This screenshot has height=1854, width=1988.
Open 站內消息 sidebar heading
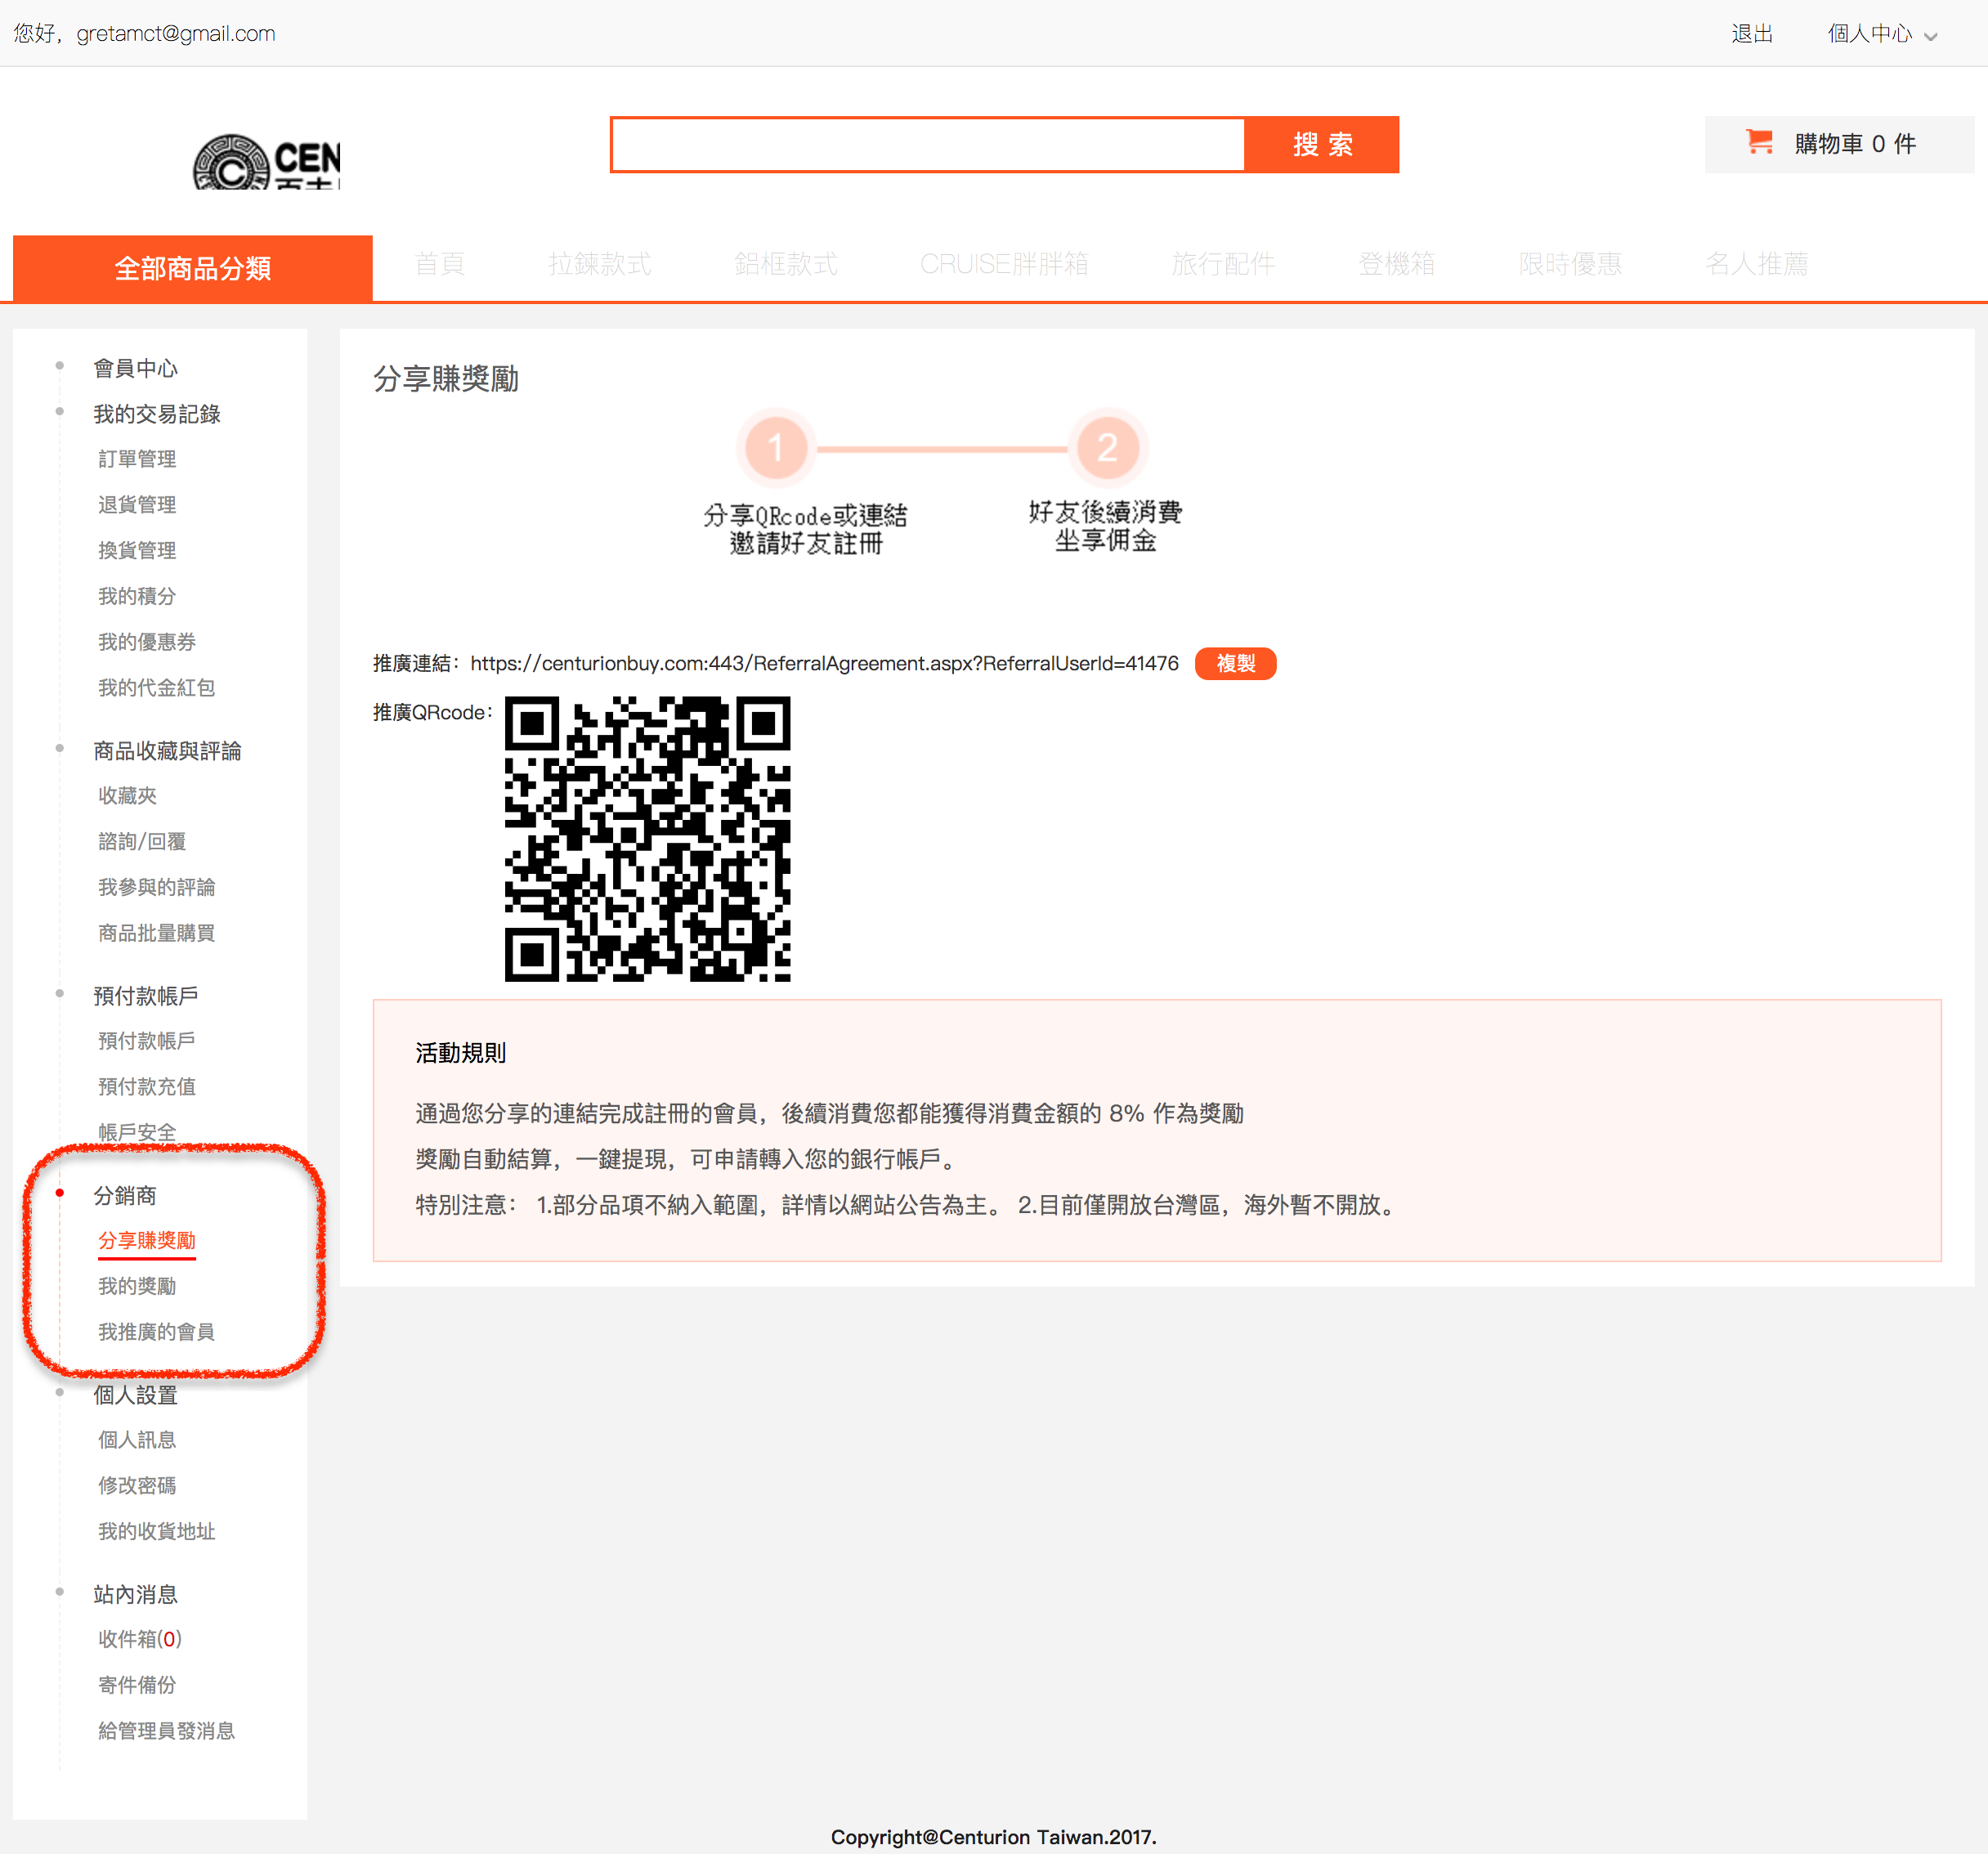(136, 1595)
